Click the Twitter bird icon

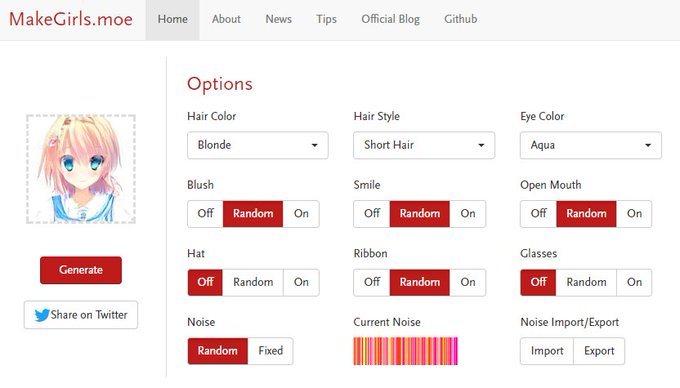coord(42,315)
